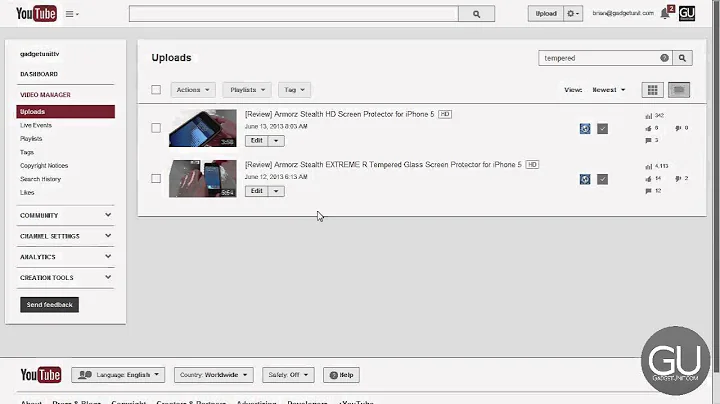The width and height of the screenshot is (720, 404).
Task: Click the Upload button in header
Action: coord(546,14)
